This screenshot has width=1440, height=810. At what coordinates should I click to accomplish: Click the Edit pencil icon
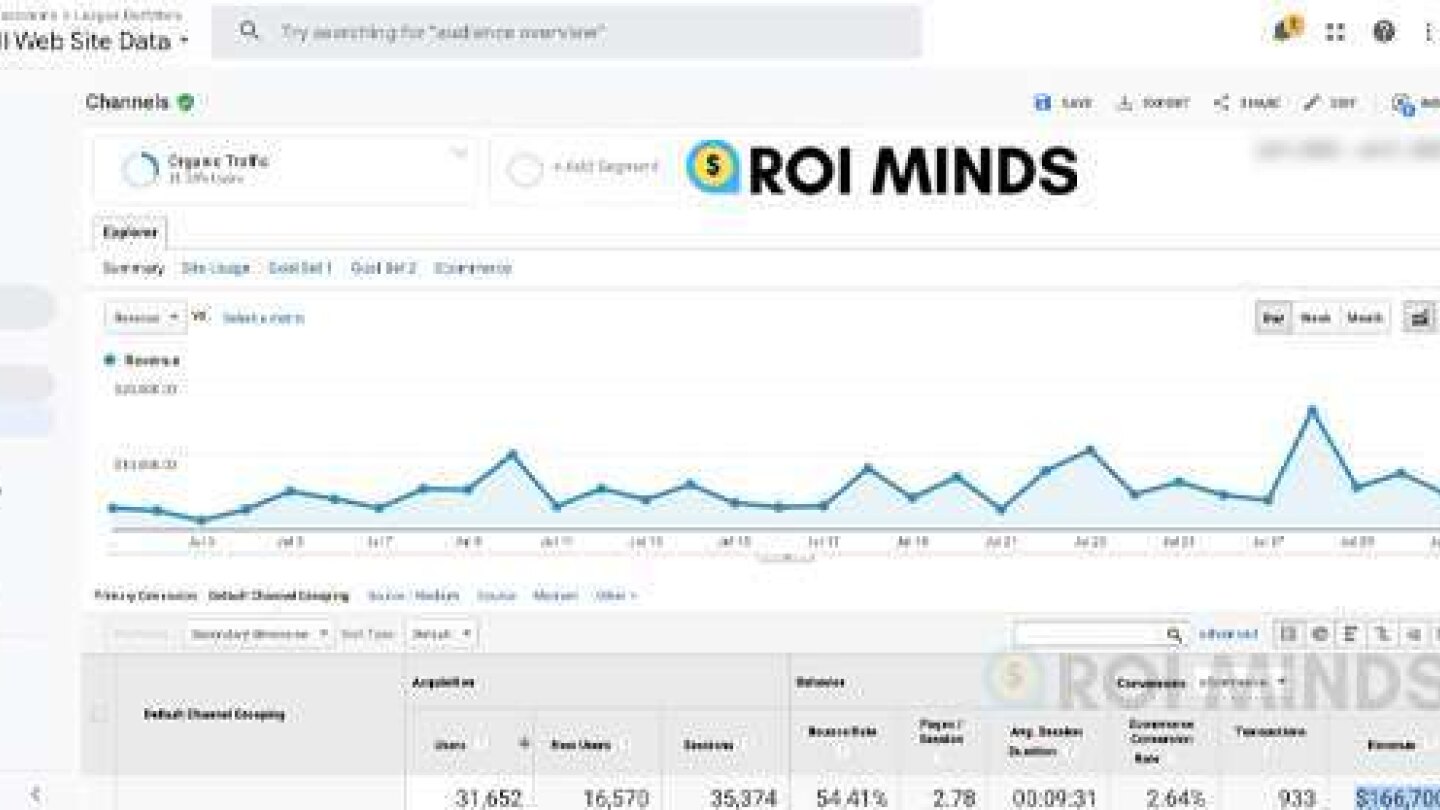[x=1313, y=103]
